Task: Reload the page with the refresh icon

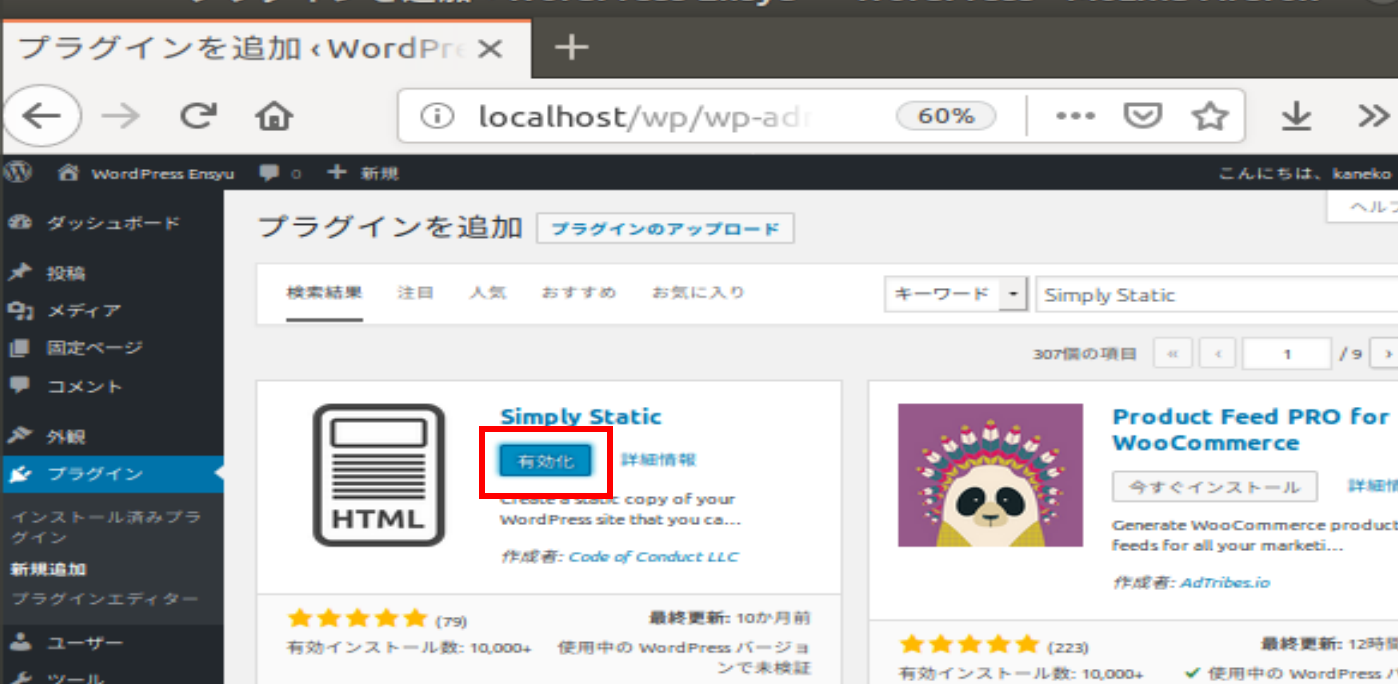Action: point(198,117)
